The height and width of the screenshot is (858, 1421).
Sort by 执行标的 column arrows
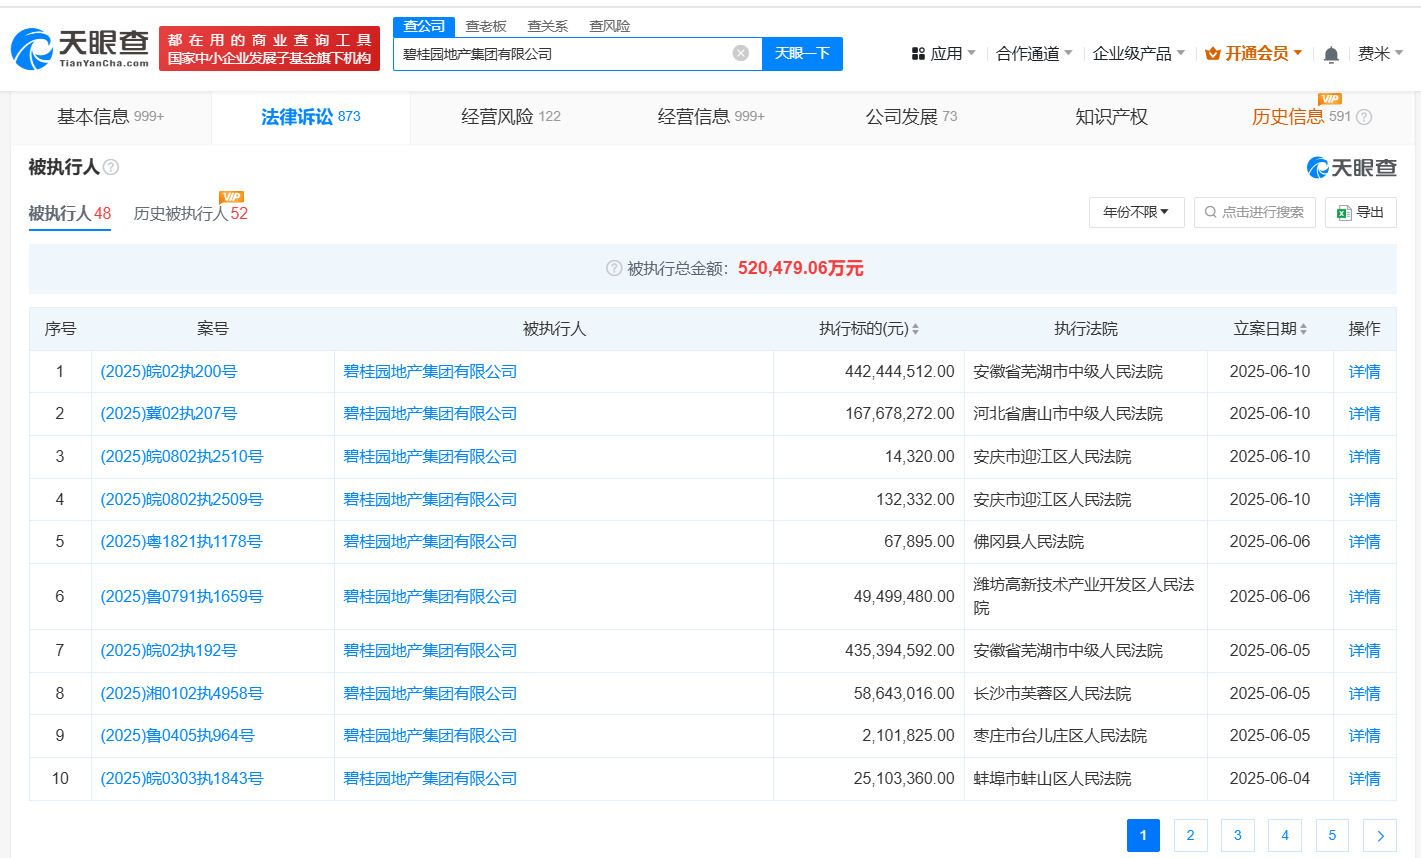(x=915, y=329)
